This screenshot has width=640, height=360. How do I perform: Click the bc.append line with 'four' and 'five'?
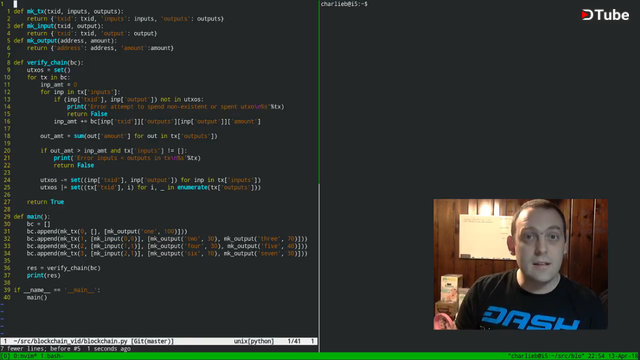(167, 247)
